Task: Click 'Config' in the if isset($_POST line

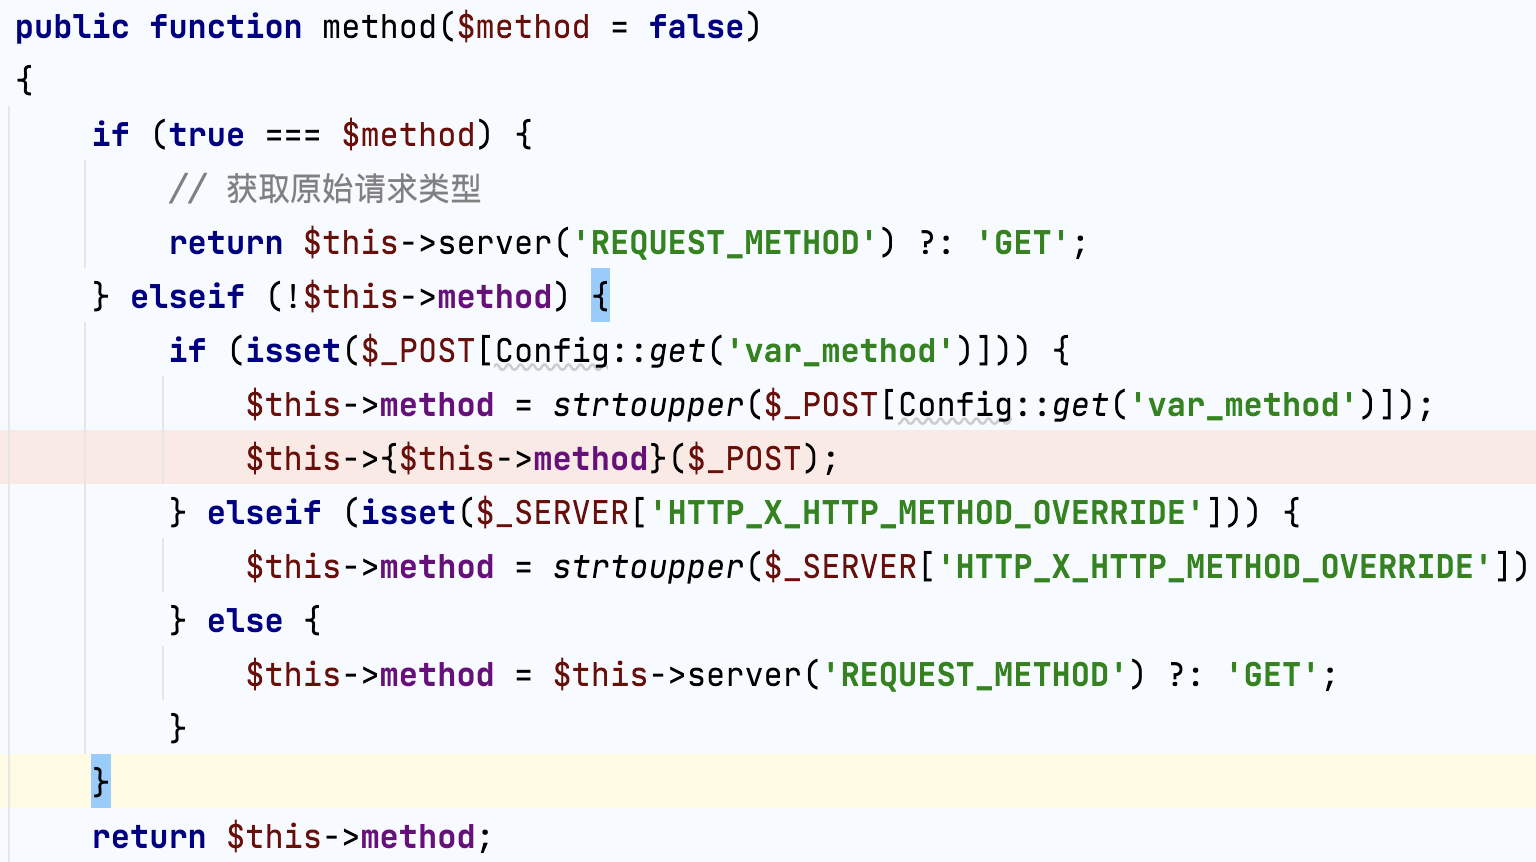Action: tap(552, 351)
